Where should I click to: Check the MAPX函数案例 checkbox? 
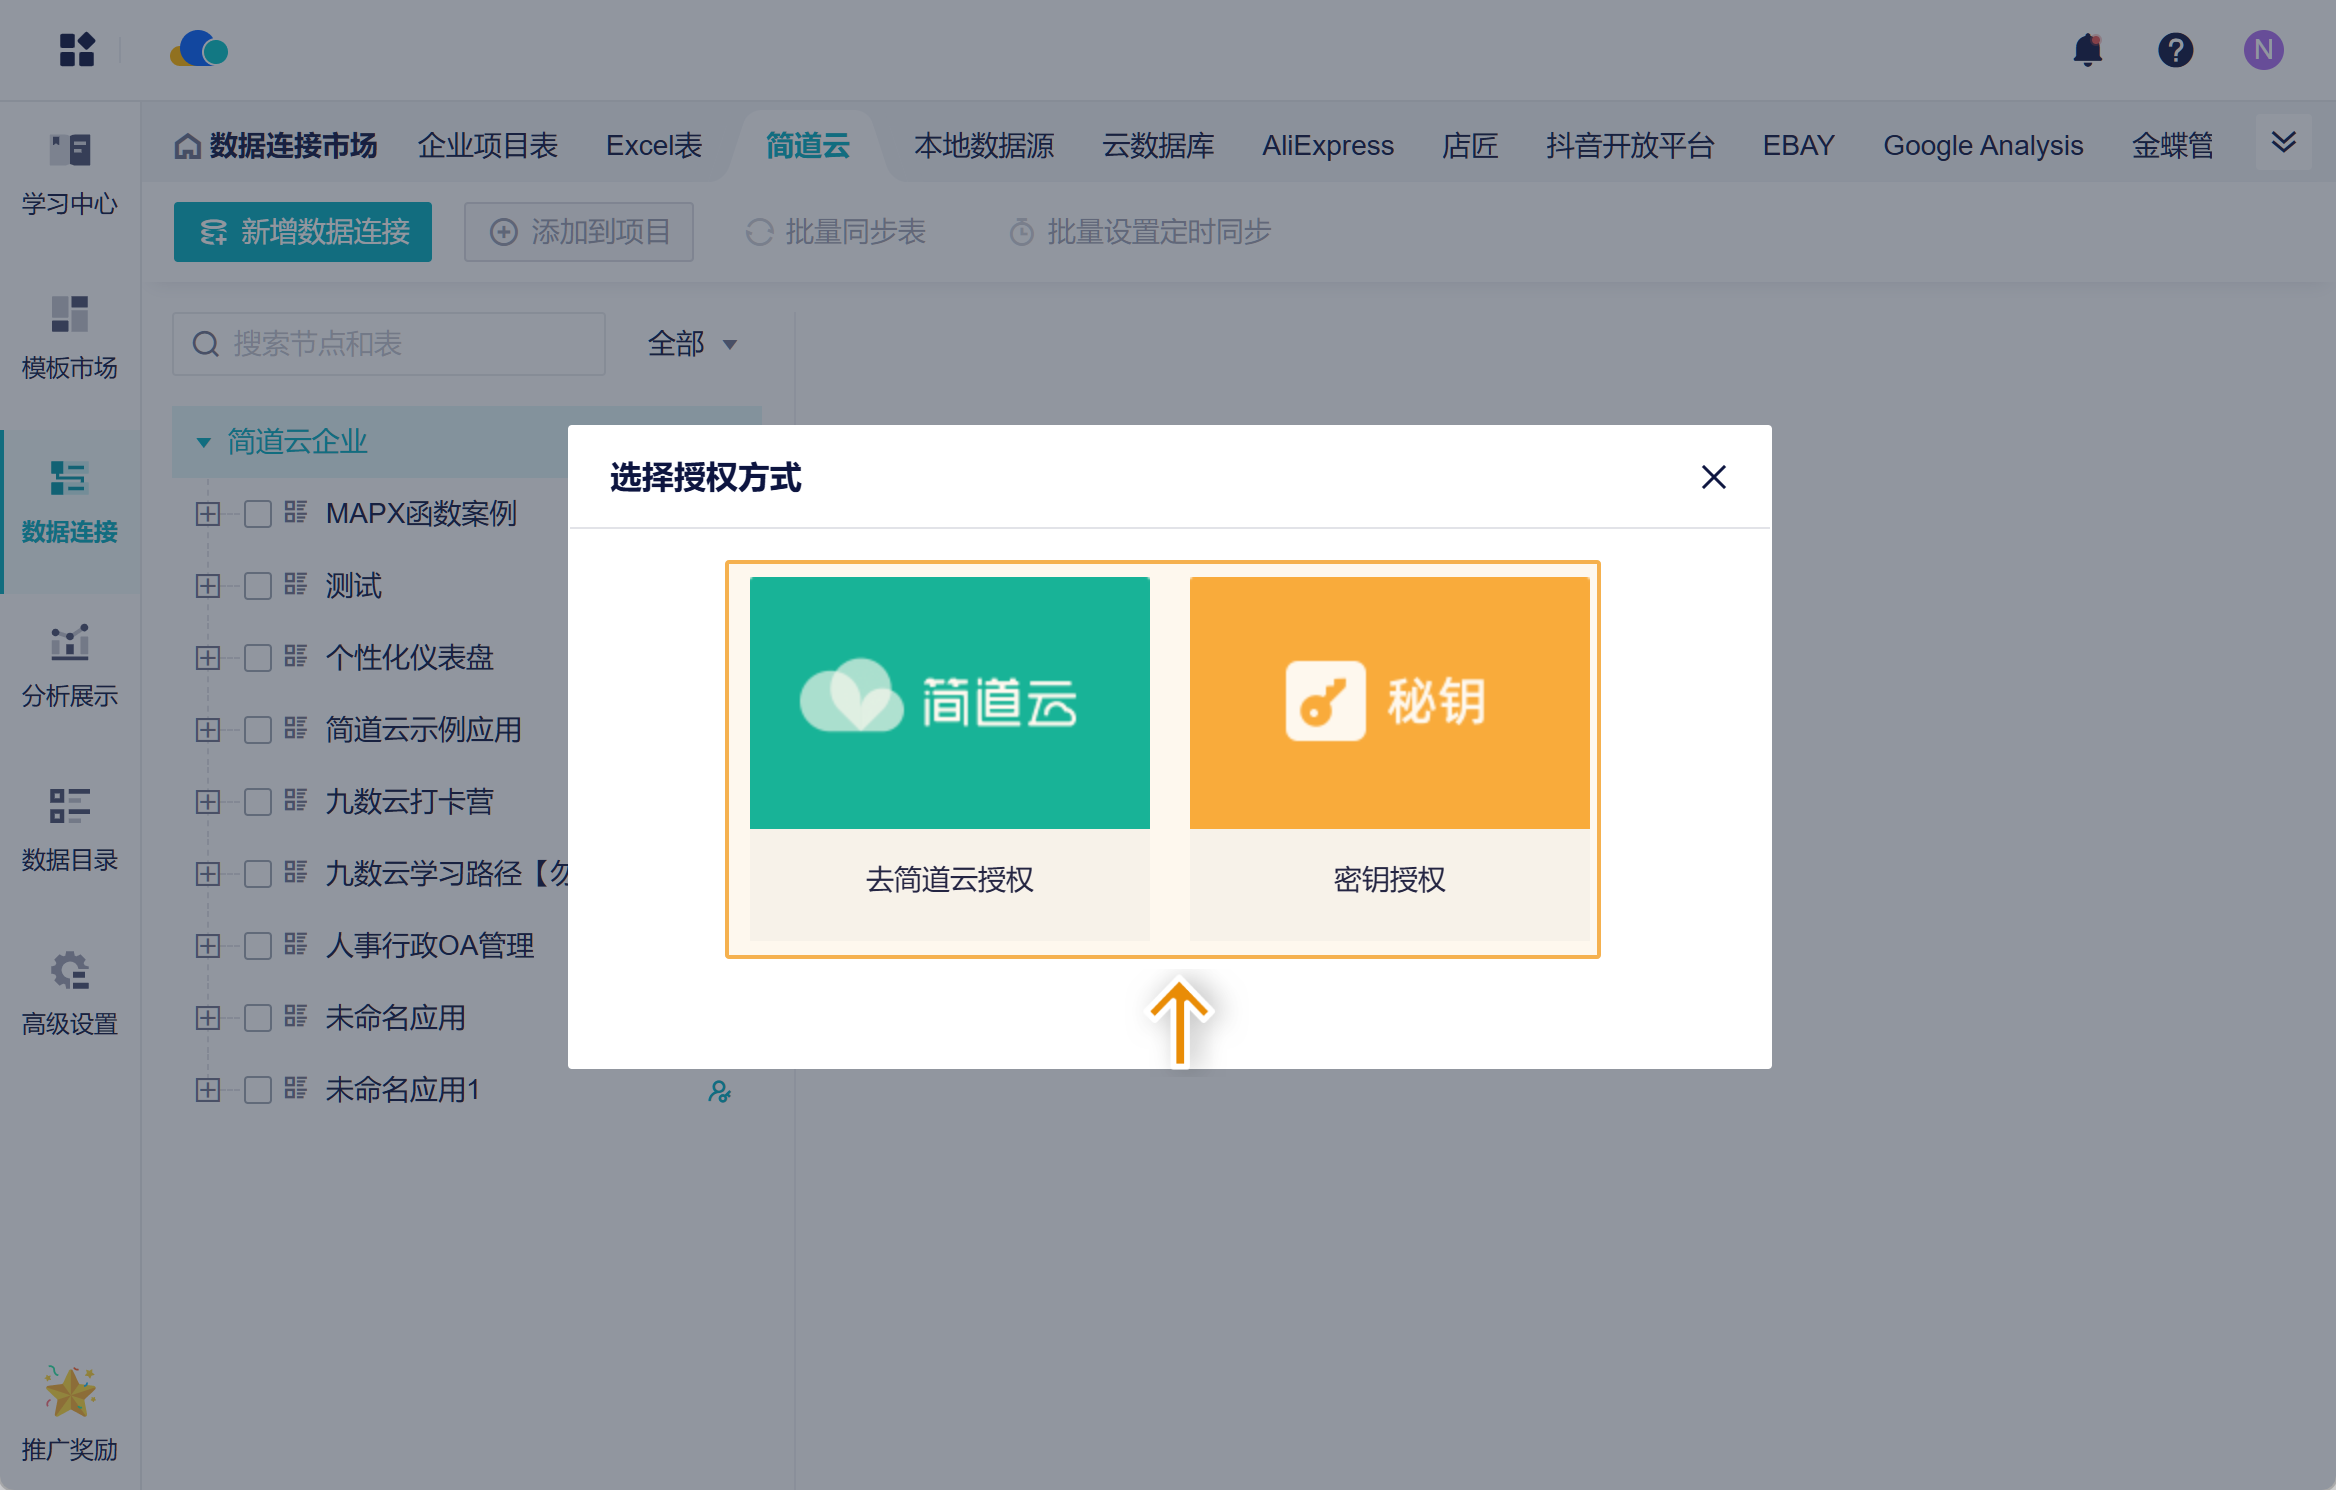tap(258, 514)
